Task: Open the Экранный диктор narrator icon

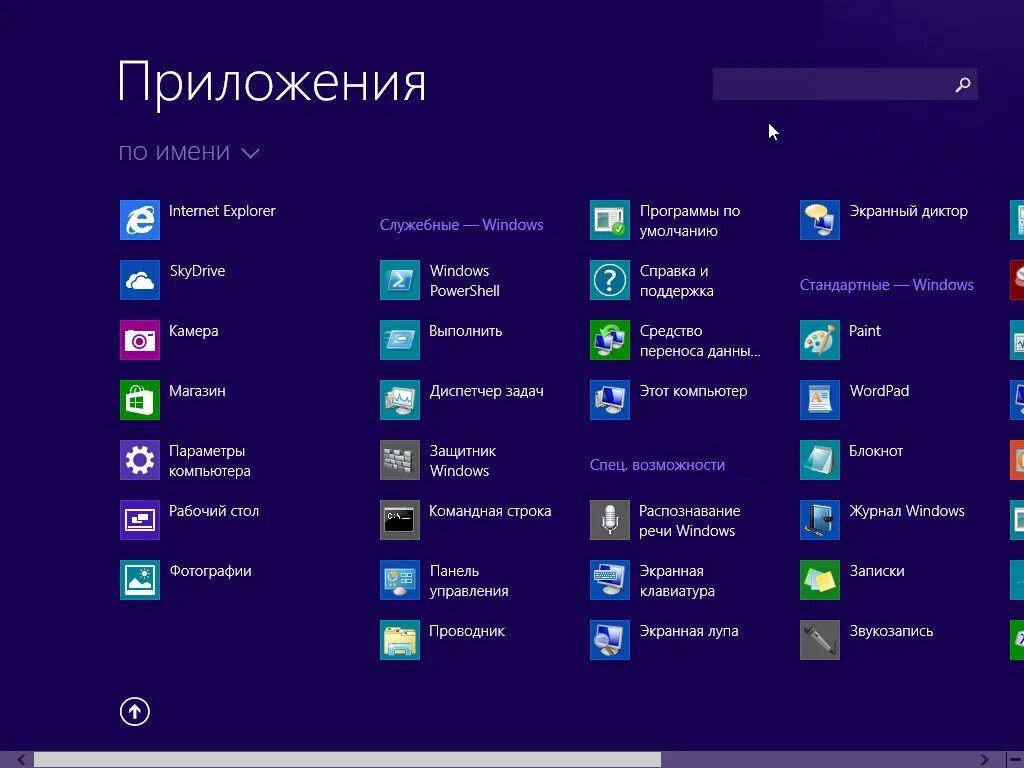Action: click(820, 220)
